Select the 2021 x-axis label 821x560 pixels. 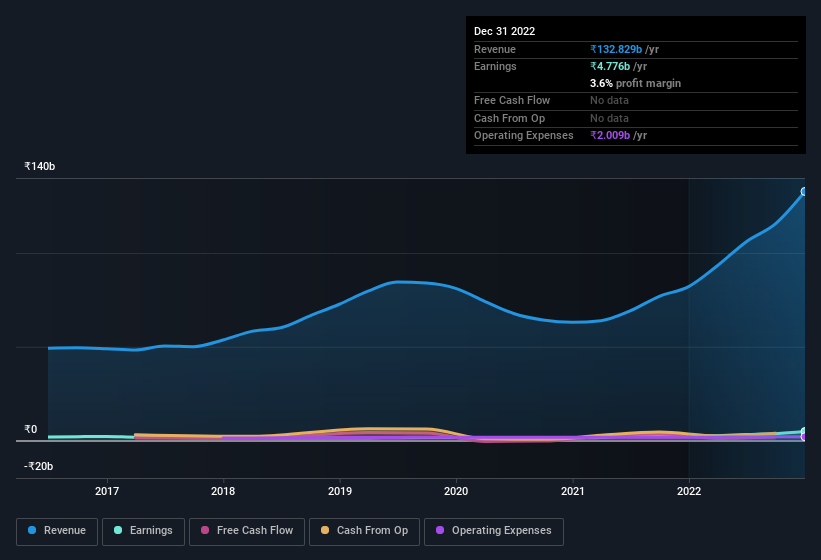pyautogui.click(x=573, y=491)
